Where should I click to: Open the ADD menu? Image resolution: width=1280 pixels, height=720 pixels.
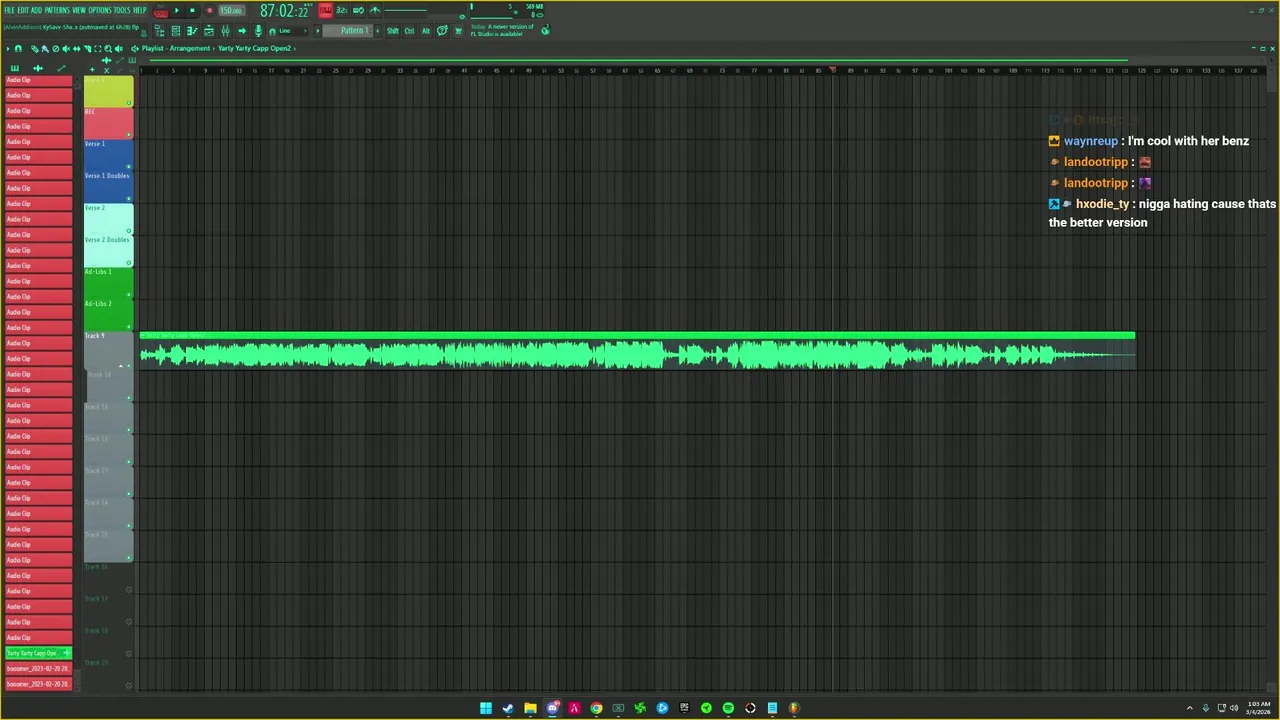(x=36, y=10)
